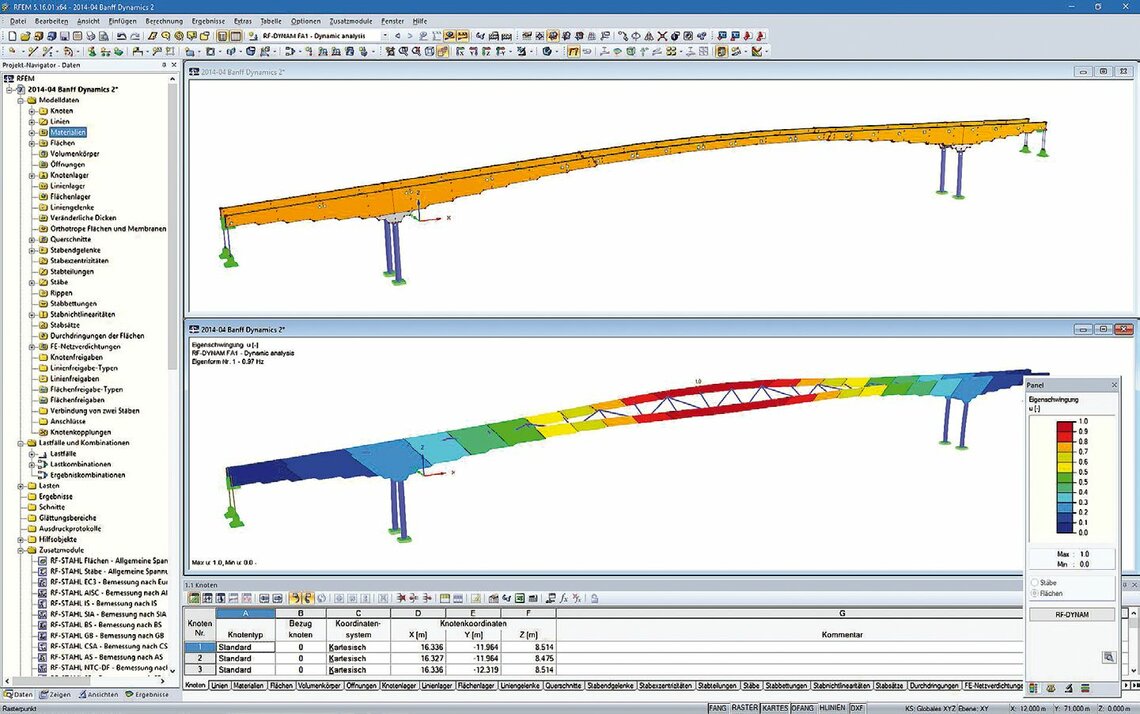Go to previous load case arrow
This screenshot has width=1140, height=714.
pos(398,36)
